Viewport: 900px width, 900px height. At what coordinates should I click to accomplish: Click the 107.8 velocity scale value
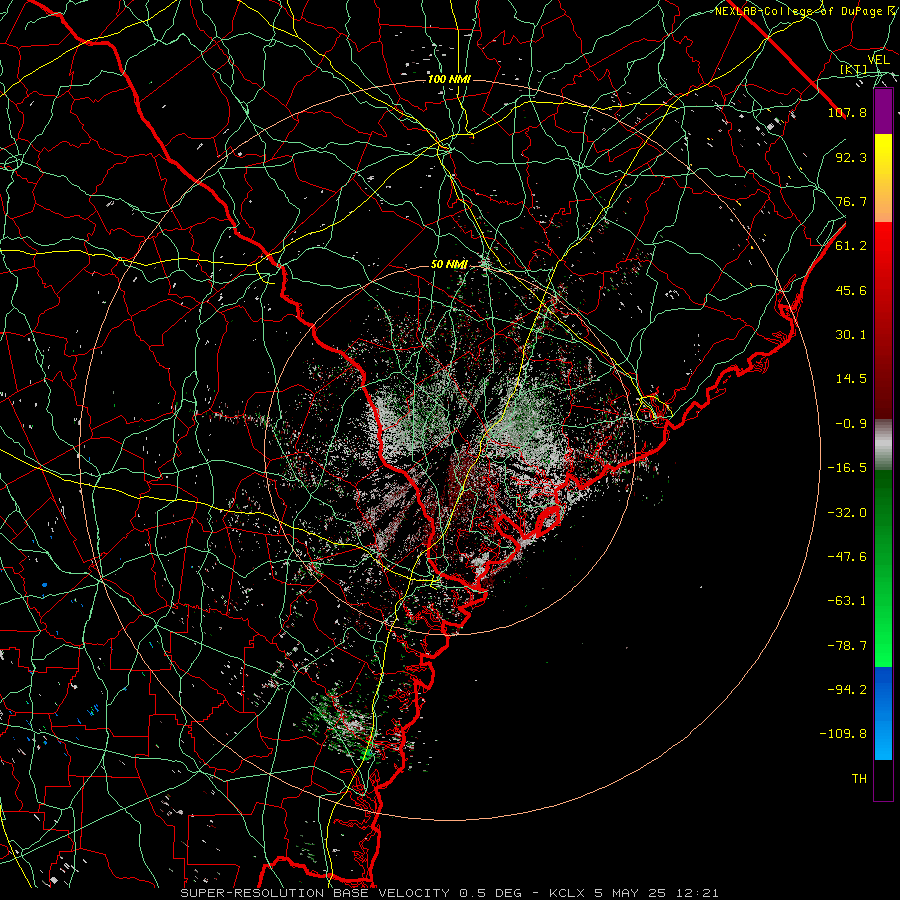click(847, 112)
